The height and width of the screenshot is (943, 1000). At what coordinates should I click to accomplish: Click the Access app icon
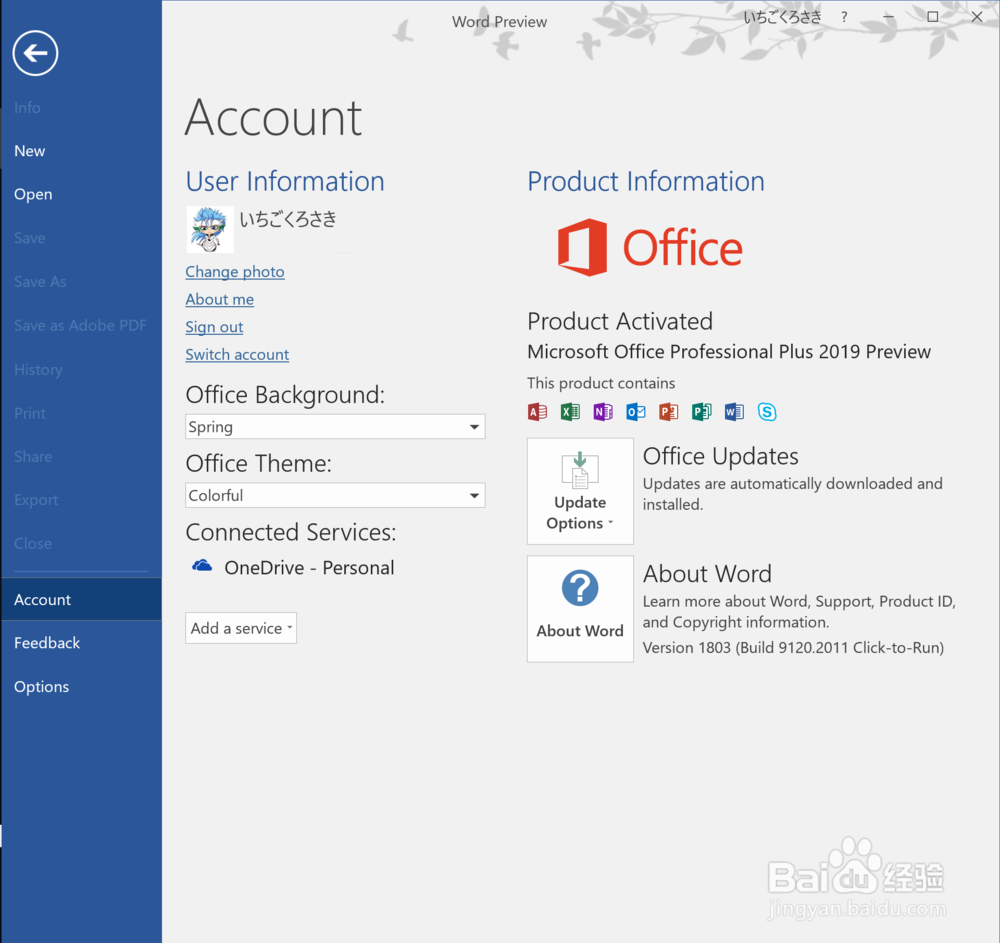538,412
